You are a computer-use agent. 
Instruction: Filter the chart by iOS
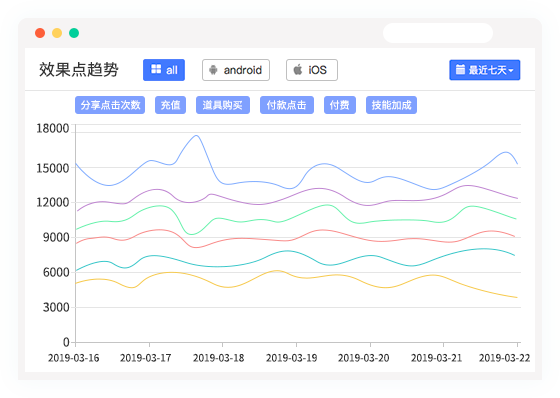click(312, 70)
